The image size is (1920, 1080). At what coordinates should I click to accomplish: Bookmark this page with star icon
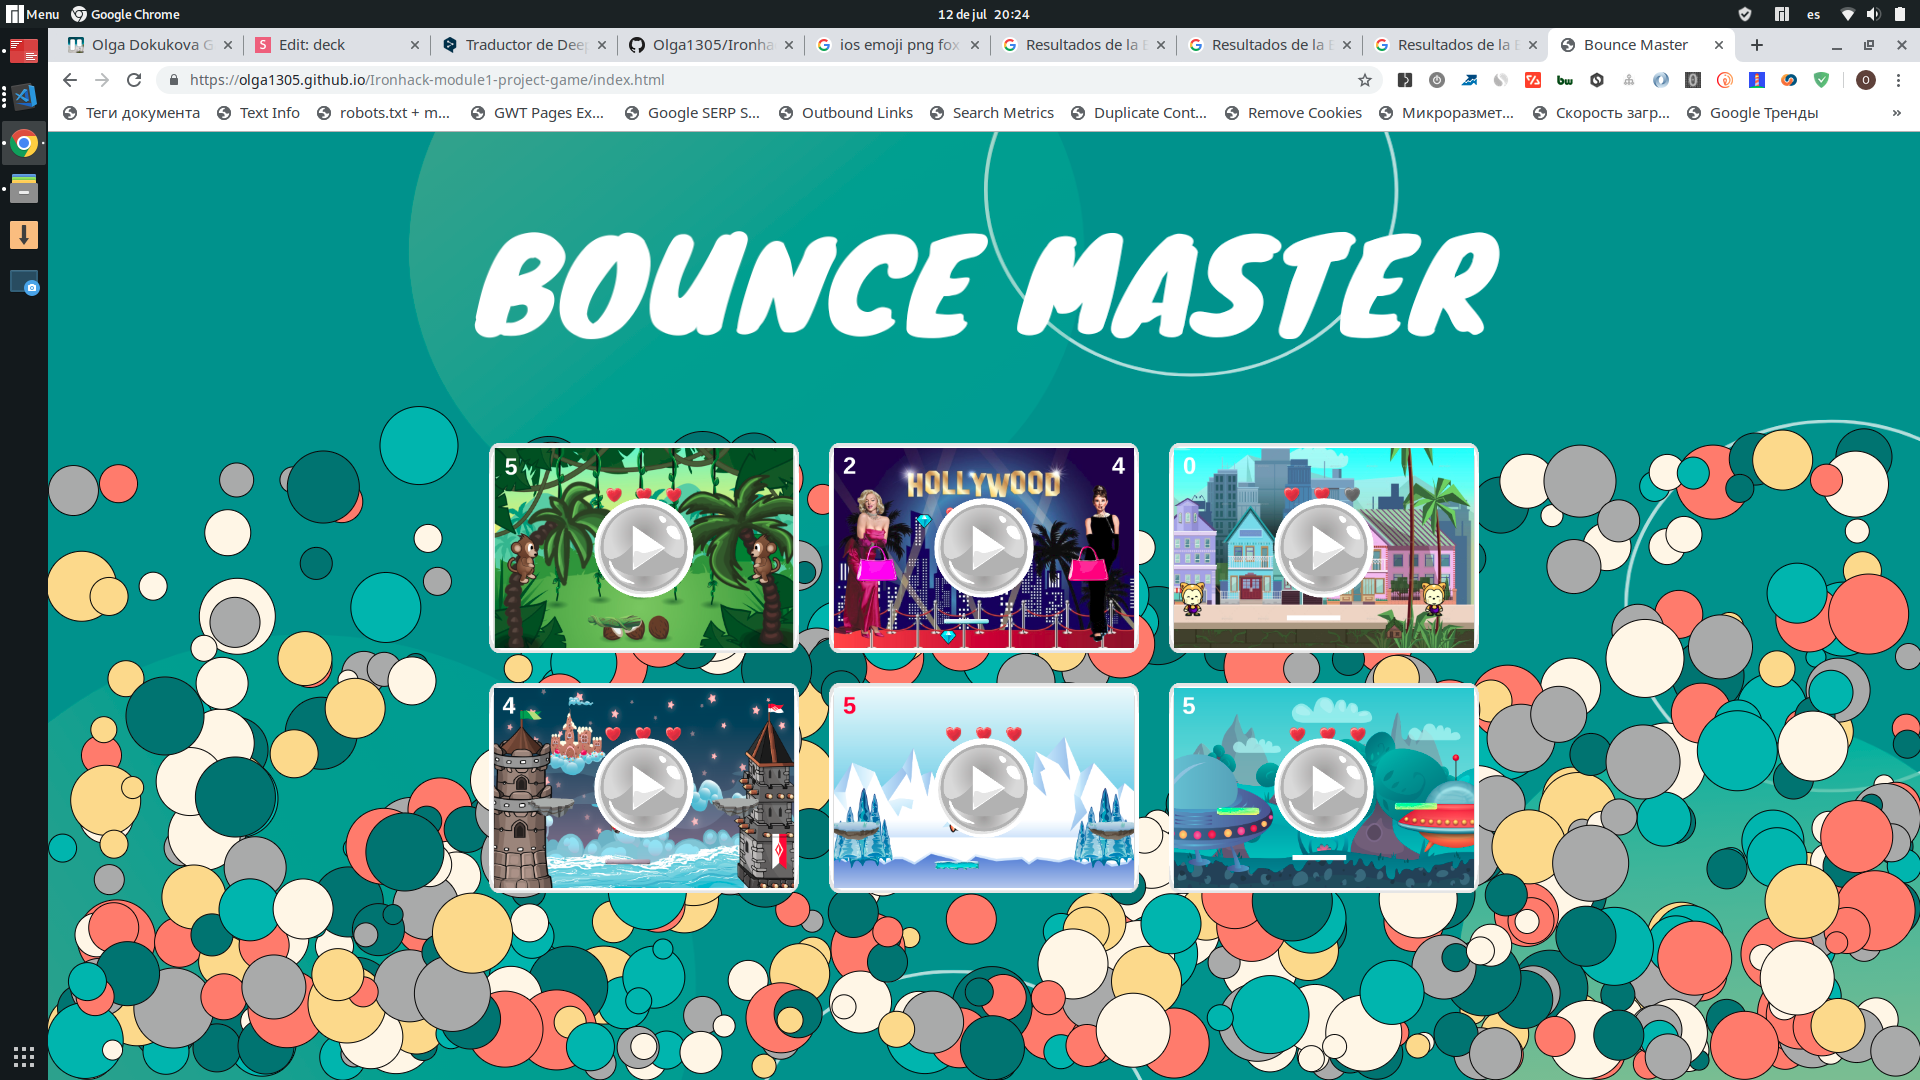click(x=1364, y=80)
